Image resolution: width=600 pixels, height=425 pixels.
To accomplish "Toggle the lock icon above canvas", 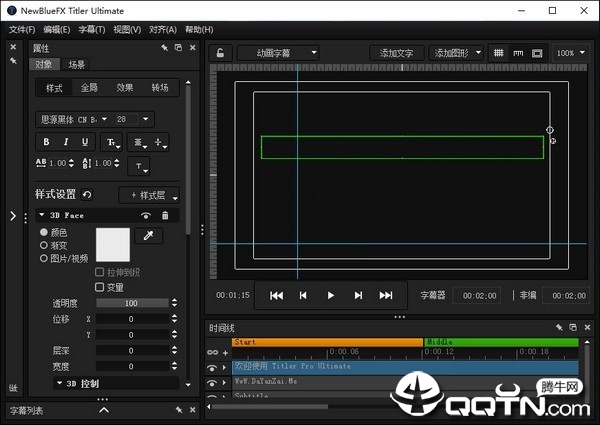I will click(x=220, y=53).
